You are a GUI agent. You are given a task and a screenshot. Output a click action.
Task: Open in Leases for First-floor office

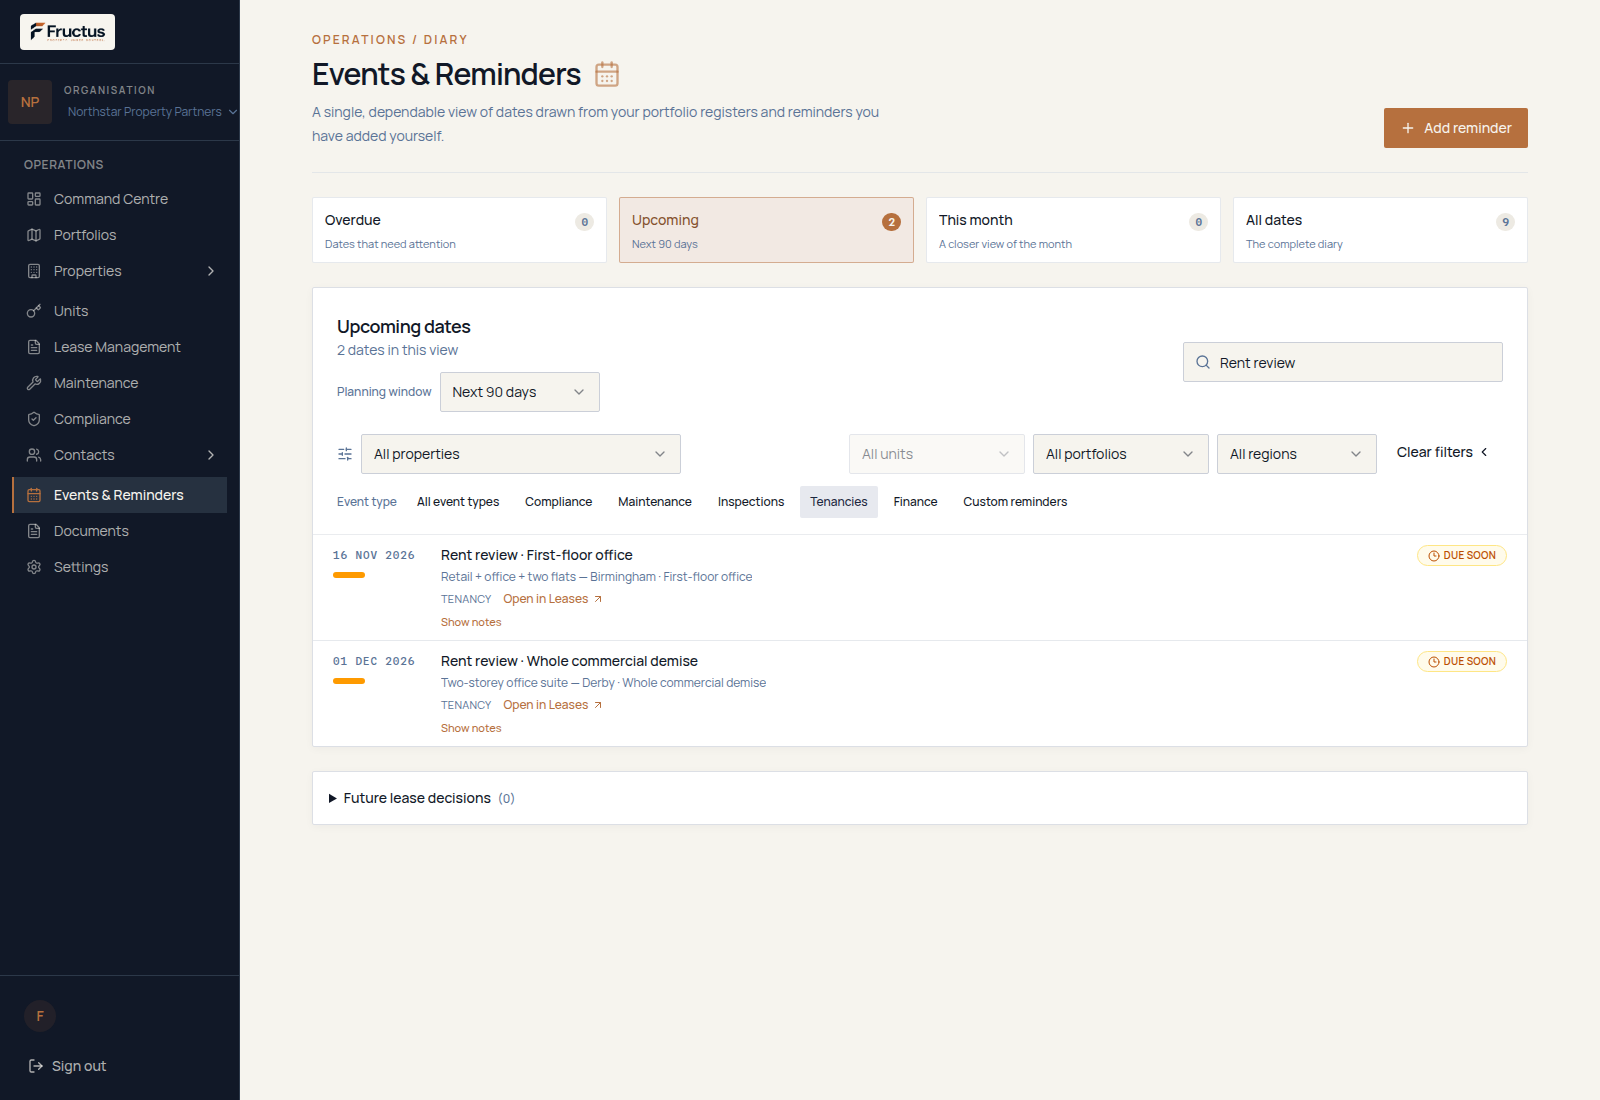click(x=553, y=599)
